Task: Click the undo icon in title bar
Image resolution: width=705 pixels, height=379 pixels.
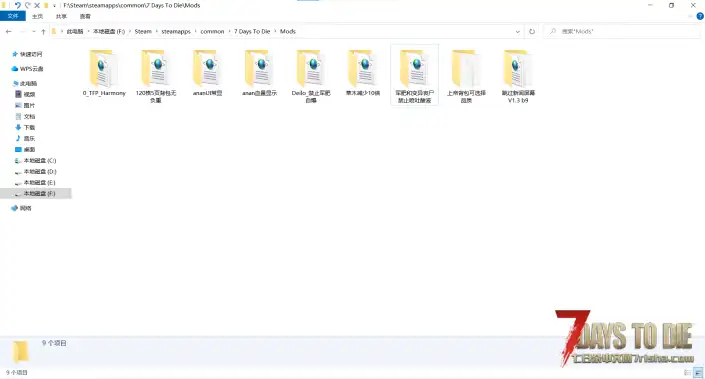Action: tap(18, 5)
